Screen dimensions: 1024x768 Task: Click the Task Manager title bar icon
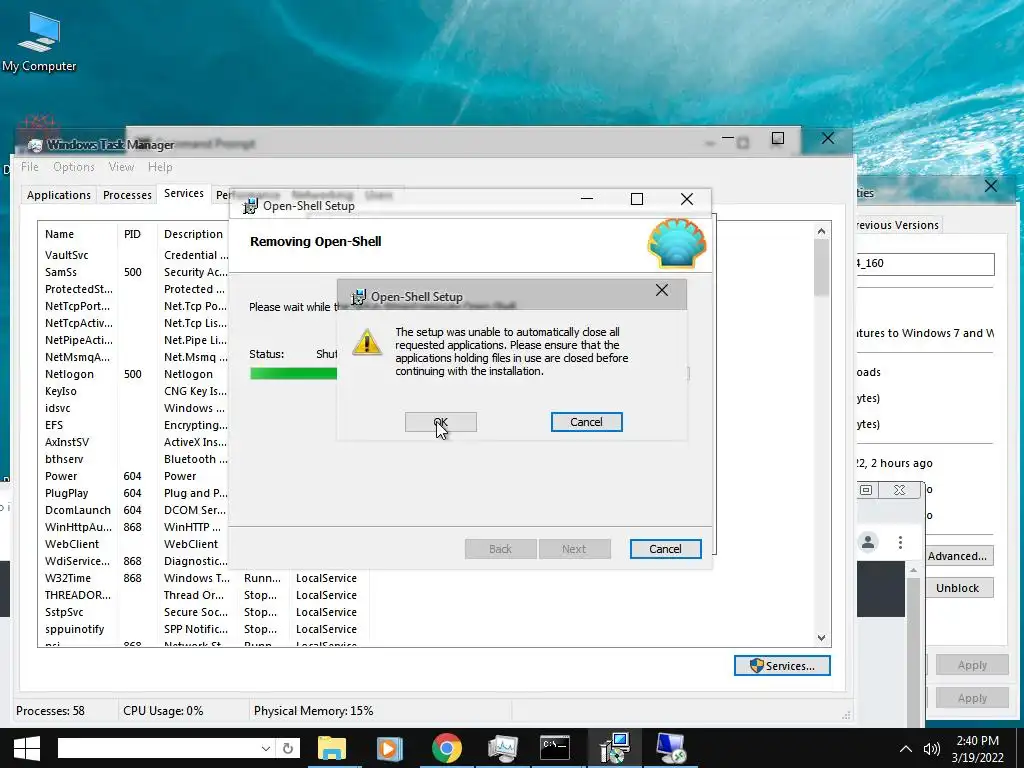click(35, 145)
